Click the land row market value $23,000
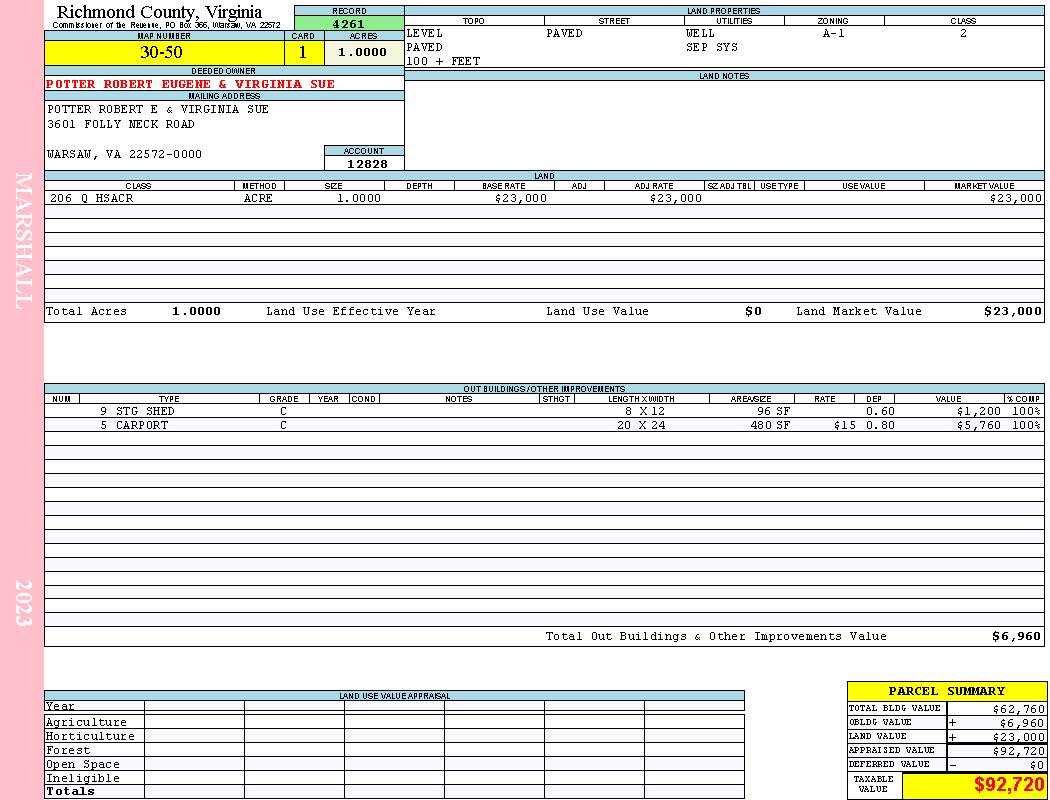The width and height of the screenshot is (1050, 800). 1016,198
